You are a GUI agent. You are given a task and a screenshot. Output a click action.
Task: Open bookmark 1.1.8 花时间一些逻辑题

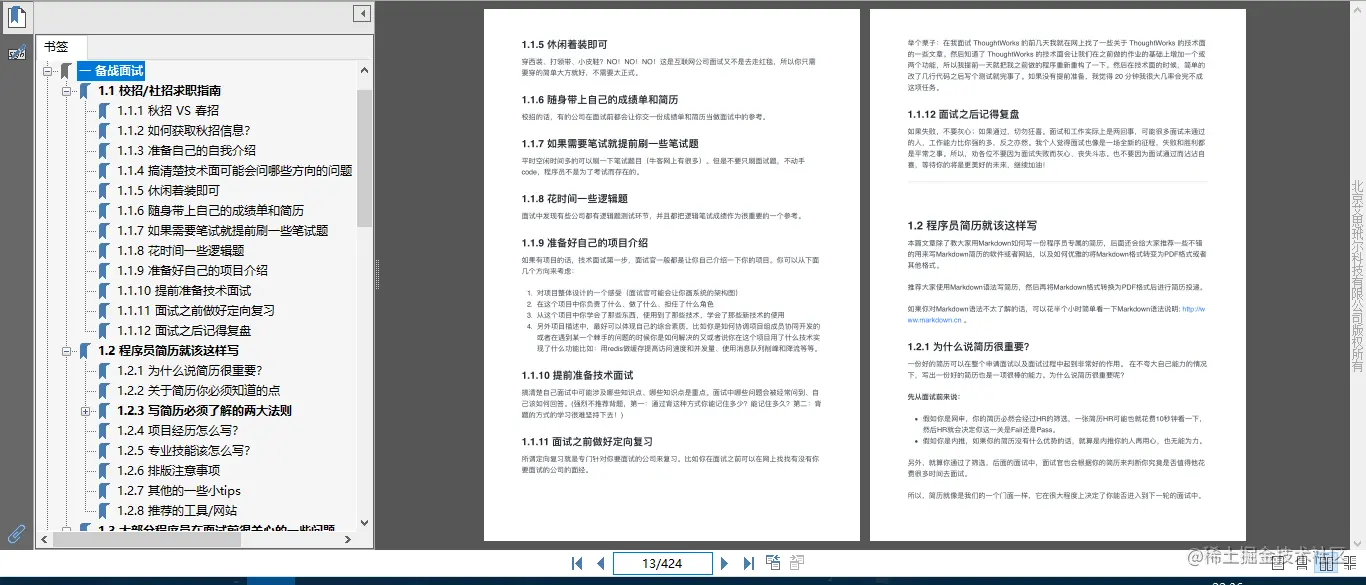(180, 251)
